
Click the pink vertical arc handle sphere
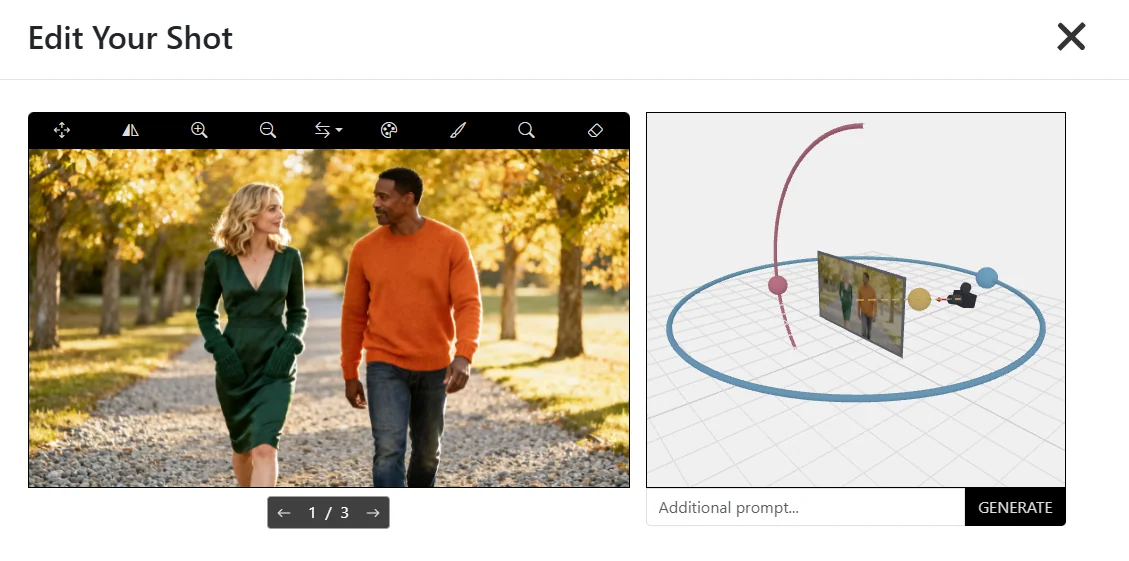click(x=778, y=285)
